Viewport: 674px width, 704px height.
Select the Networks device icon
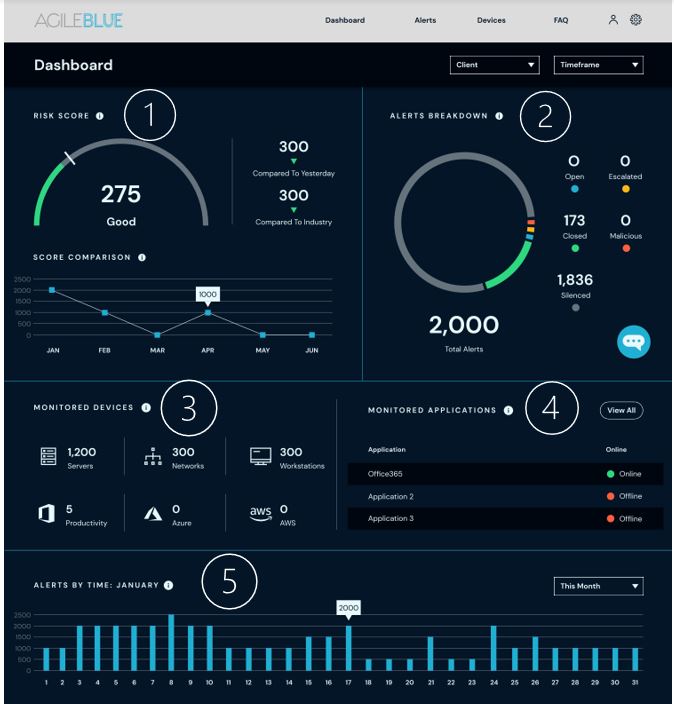[x=153, y=456]
